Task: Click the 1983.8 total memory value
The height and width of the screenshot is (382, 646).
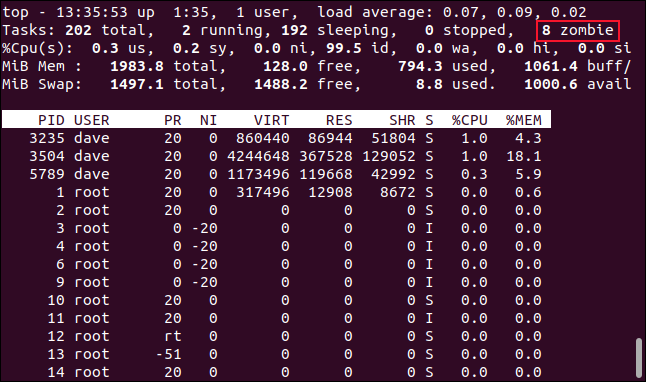Action: 137,66
